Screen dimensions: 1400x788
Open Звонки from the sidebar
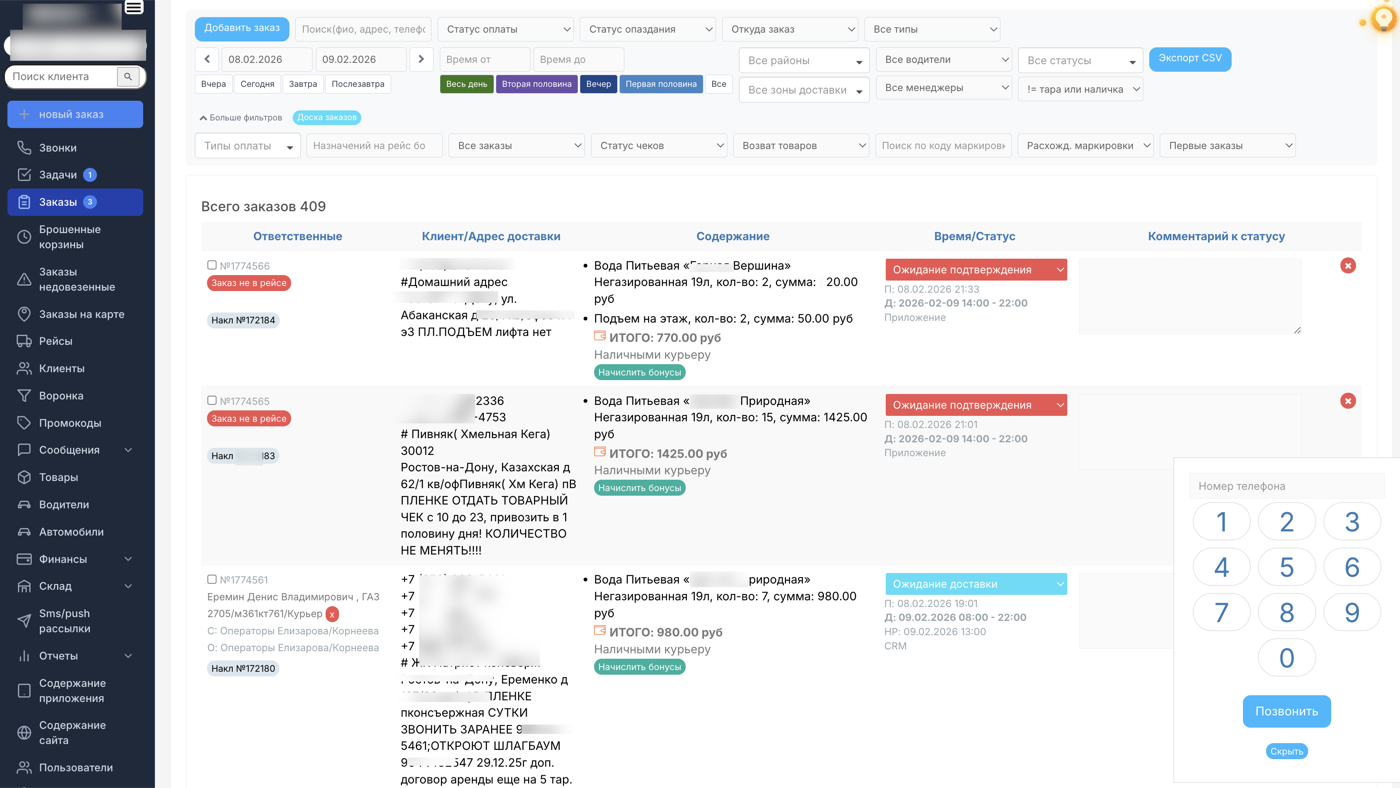pyautogui.click(x=58, y=148)
